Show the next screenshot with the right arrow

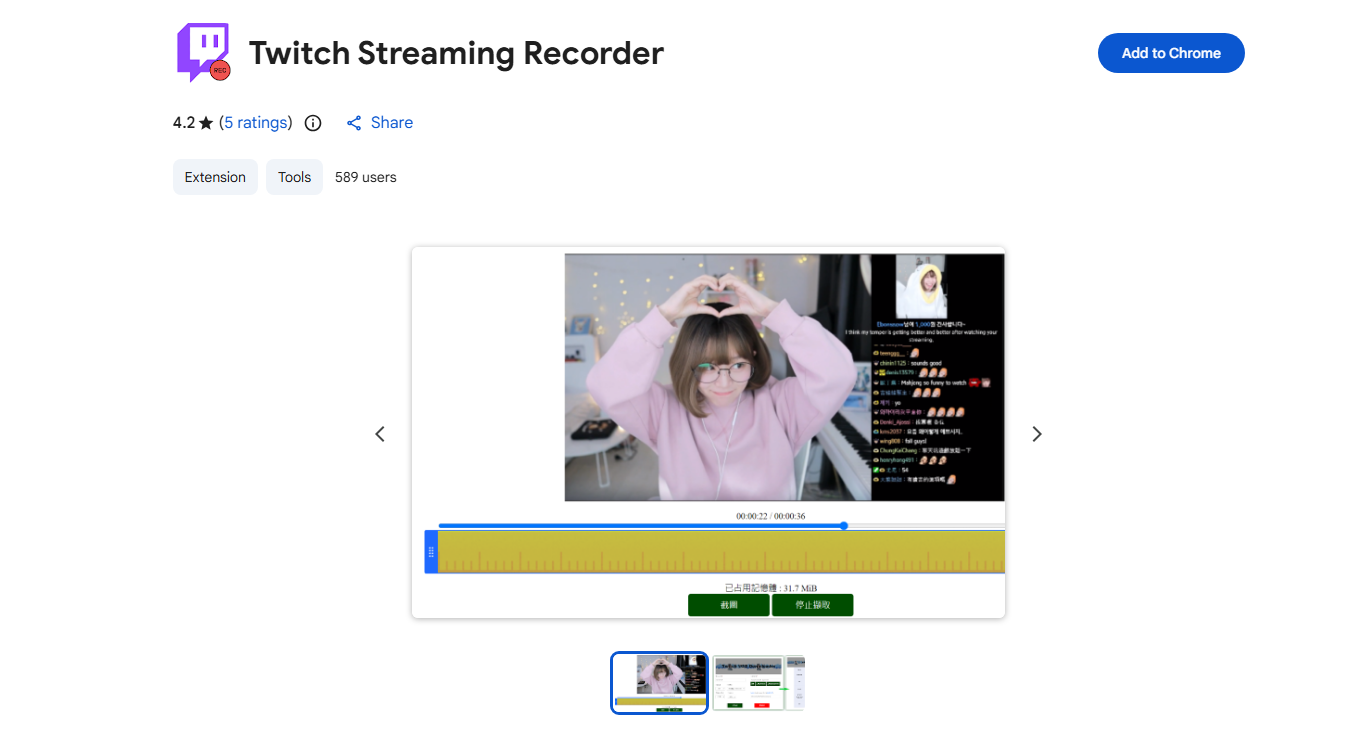pos(1036,434)
